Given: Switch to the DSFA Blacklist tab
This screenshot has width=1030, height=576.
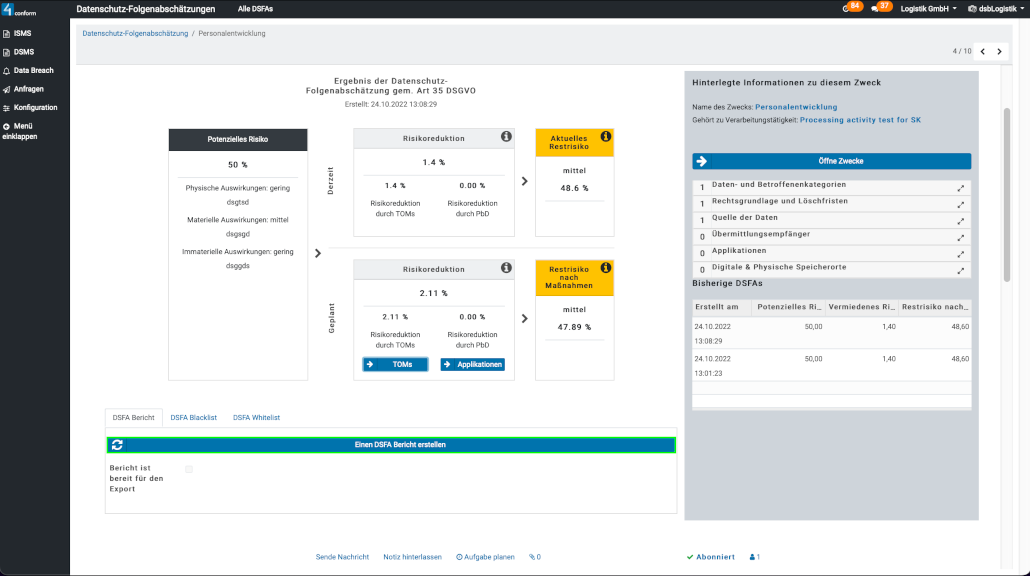Looking at the screenshot, I should tap(193, 417).
